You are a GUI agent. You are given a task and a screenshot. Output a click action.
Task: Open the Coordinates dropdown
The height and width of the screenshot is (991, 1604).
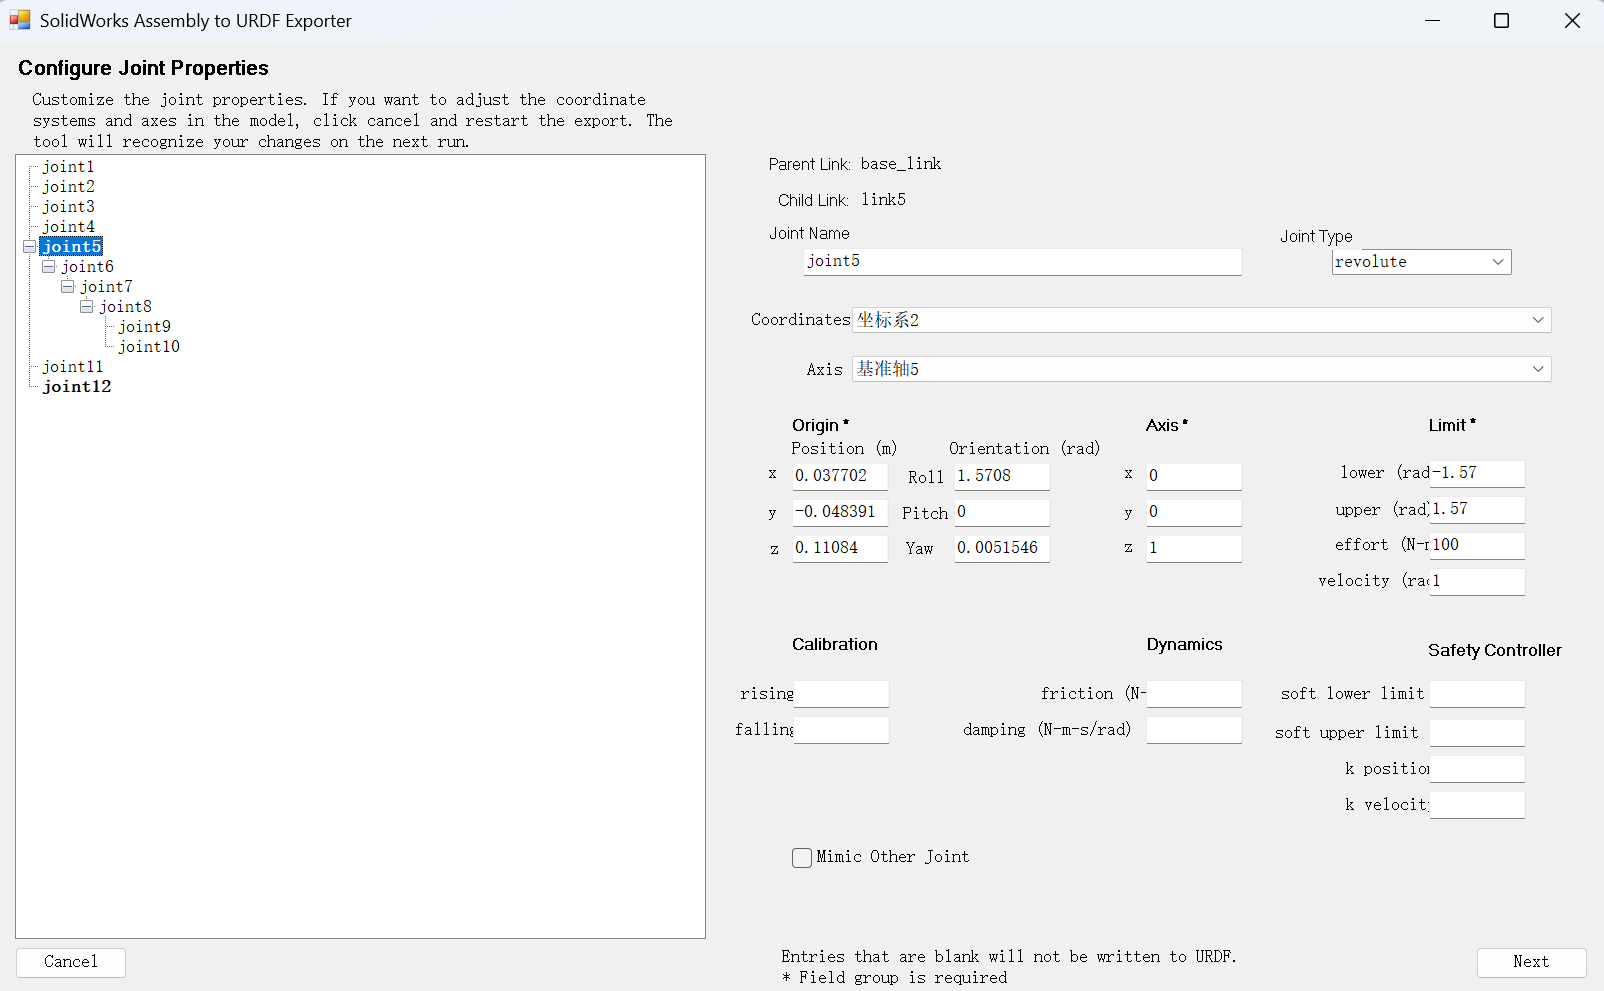(x=1201, y=320)
